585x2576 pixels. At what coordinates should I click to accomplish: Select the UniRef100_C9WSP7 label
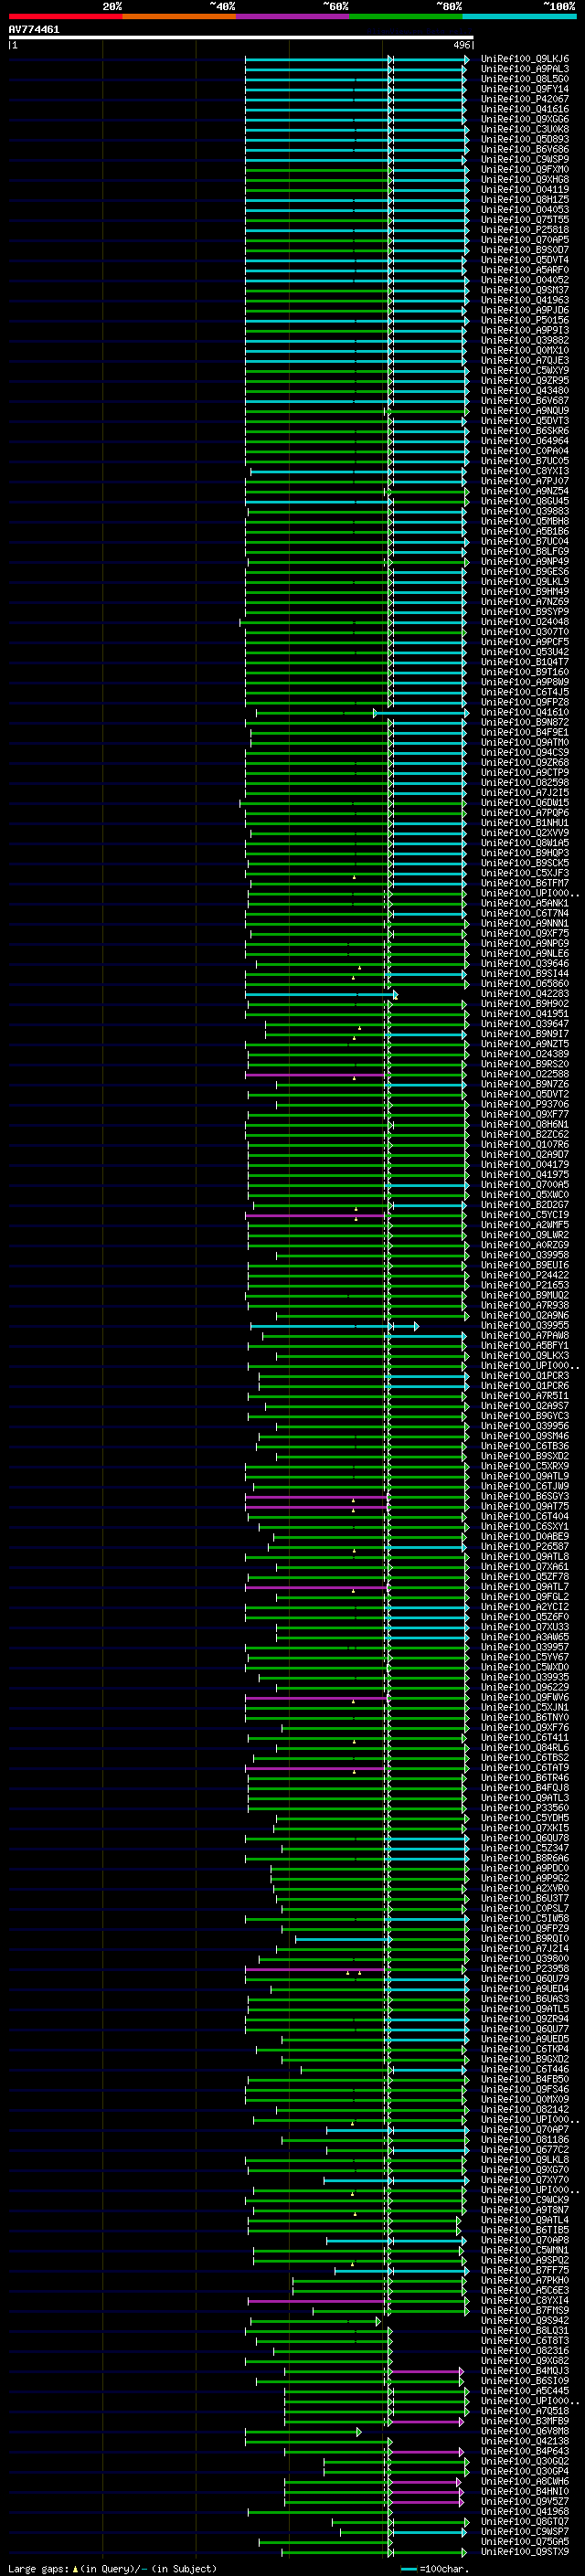tap(524, 2531)
